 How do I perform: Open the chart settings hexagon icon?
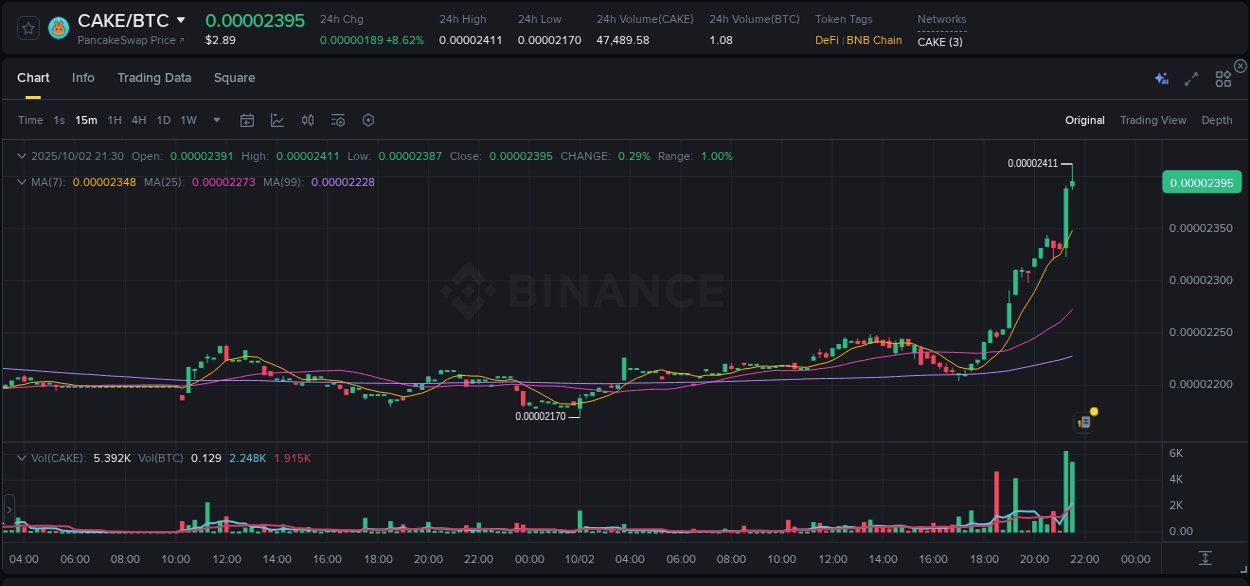click(x=368, y=120)
